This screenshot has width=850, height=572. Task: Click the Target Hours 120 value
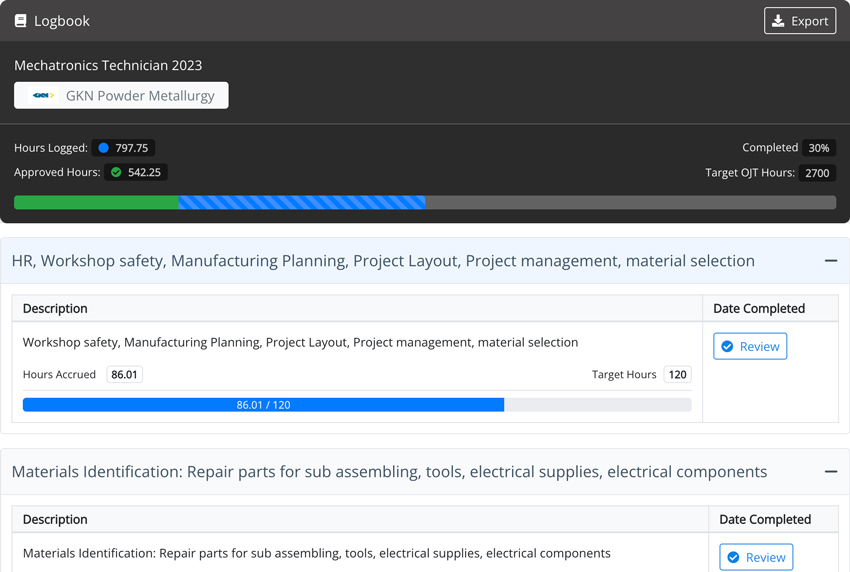coord(677,375)
